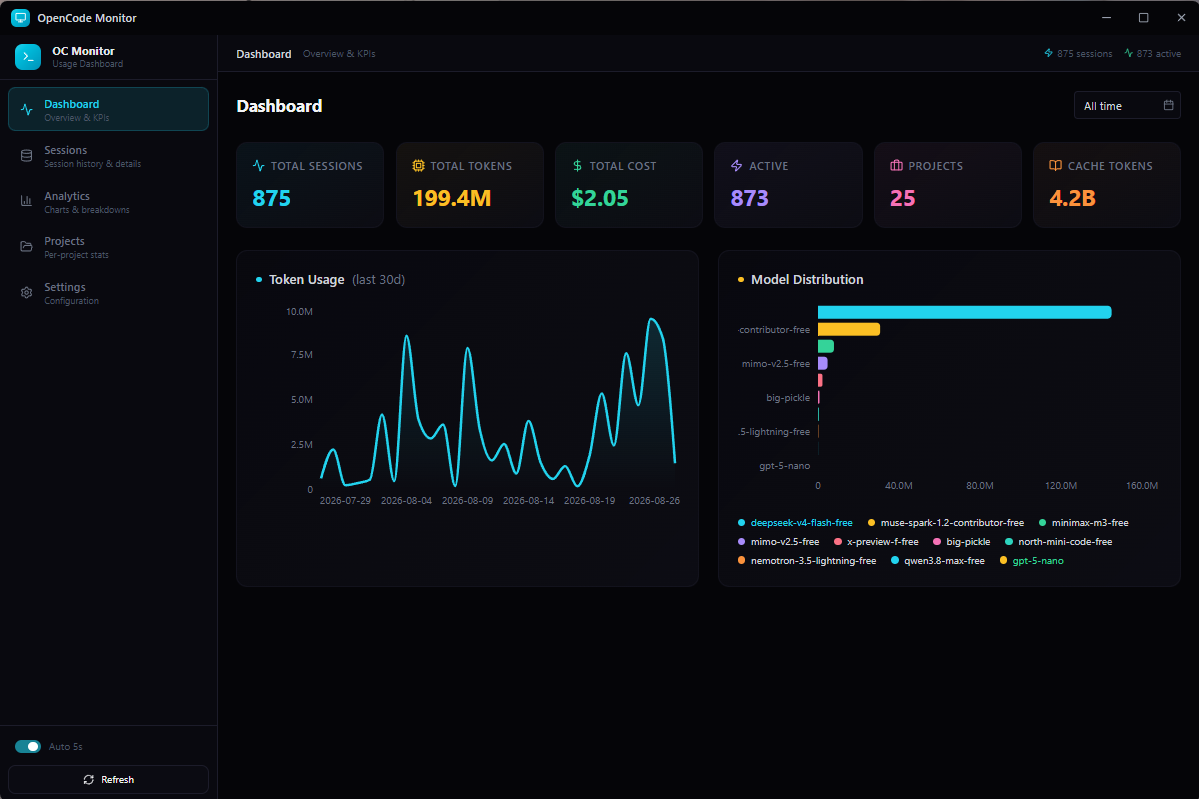Viewport: 1199px width, 799px height.
Task: Open Settings configuration page
Action: [109, 293]
